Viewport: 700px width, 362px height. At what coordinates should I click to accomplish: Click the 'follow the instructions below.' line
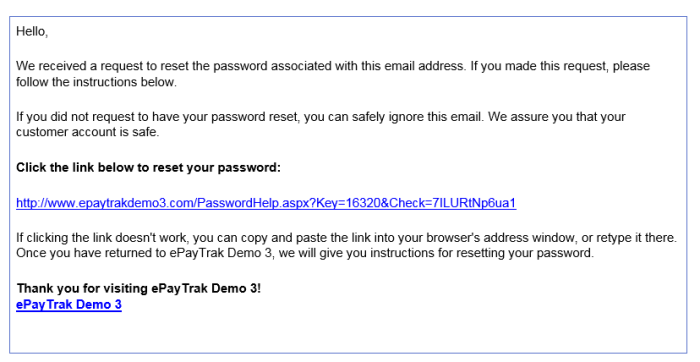pyautogui.click(x=96, y=82)
